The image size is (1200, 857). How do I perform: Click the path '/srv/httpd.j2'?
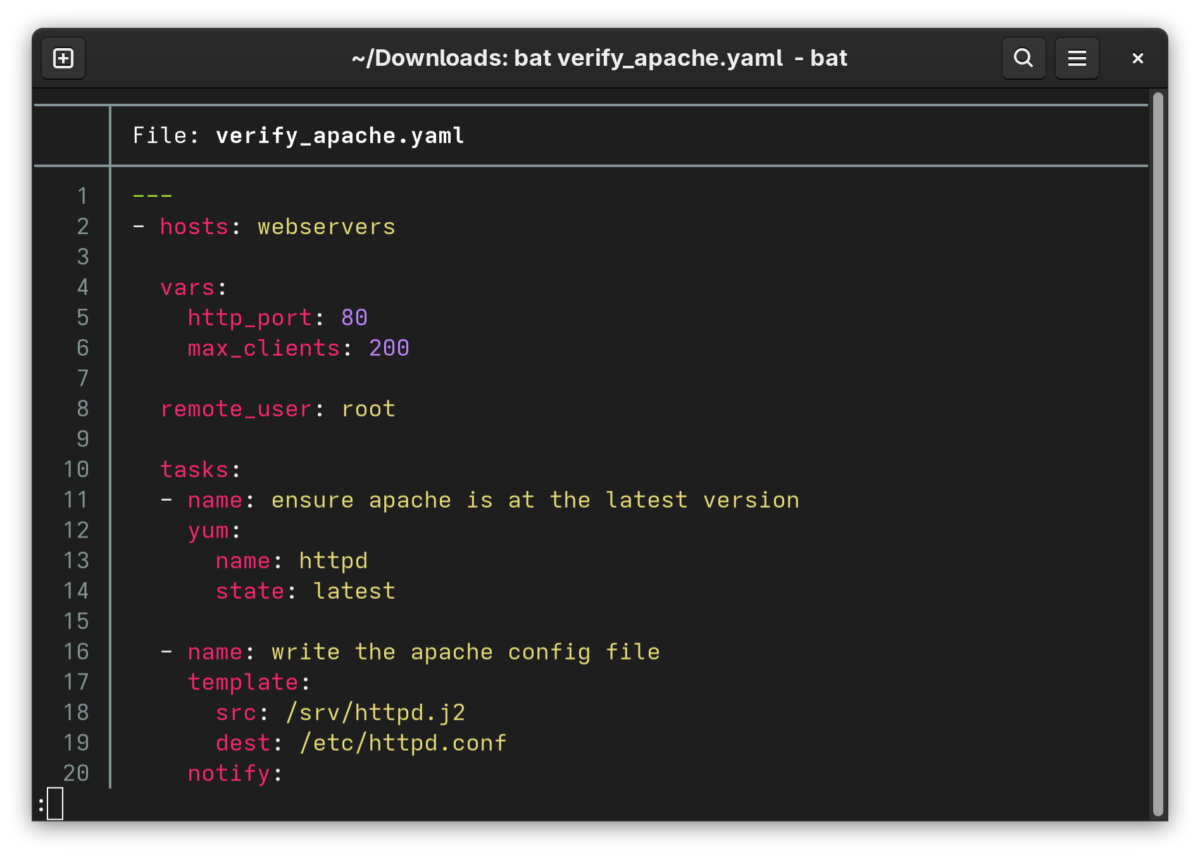pos(375,713)
